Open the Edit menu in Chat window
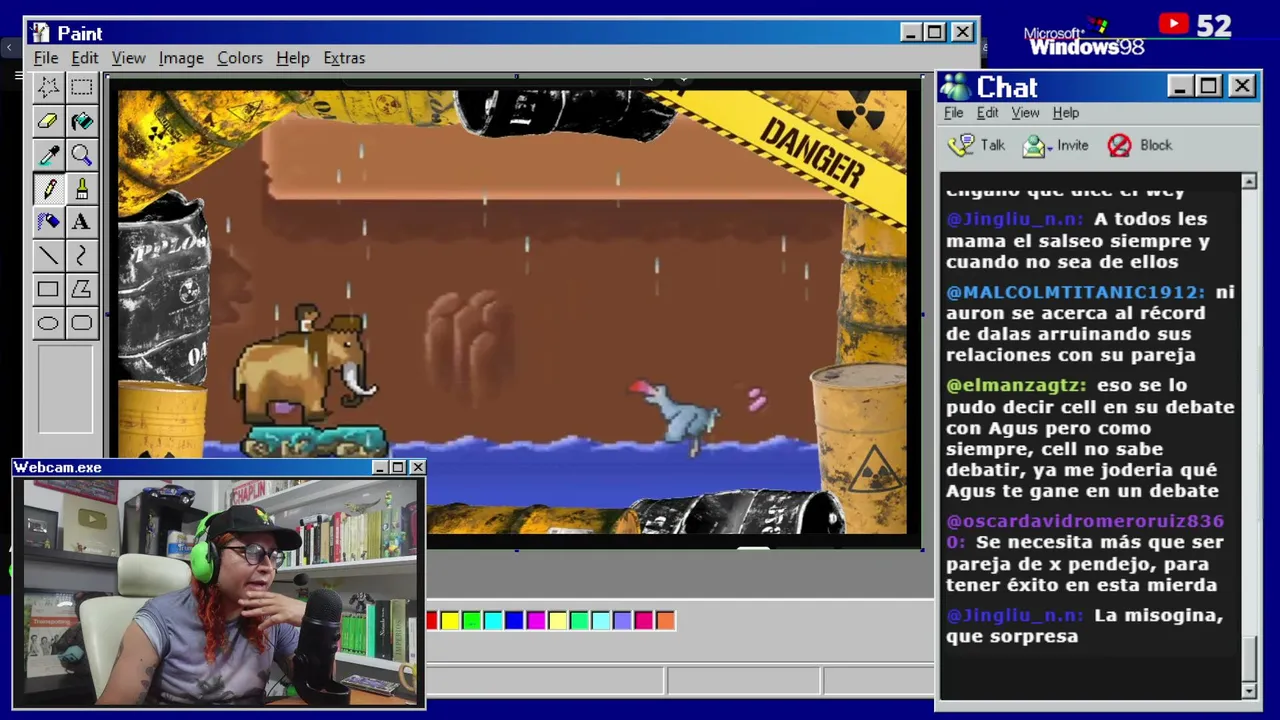Screen dimensions: 1280x720 click(988, 113)
